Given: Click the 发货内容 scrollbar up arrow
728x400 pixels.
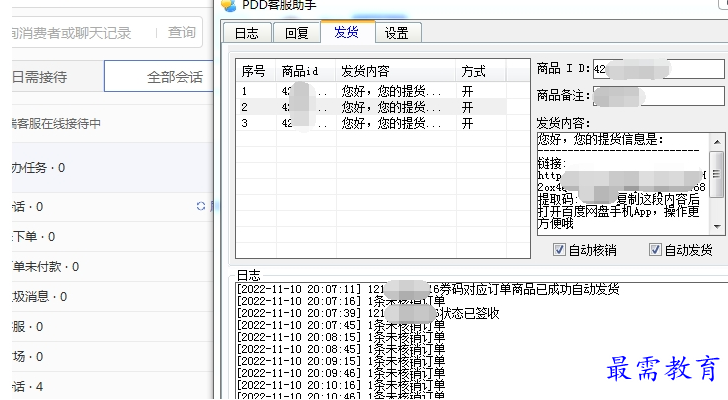Looking at the screenshot, I should 717,142.
